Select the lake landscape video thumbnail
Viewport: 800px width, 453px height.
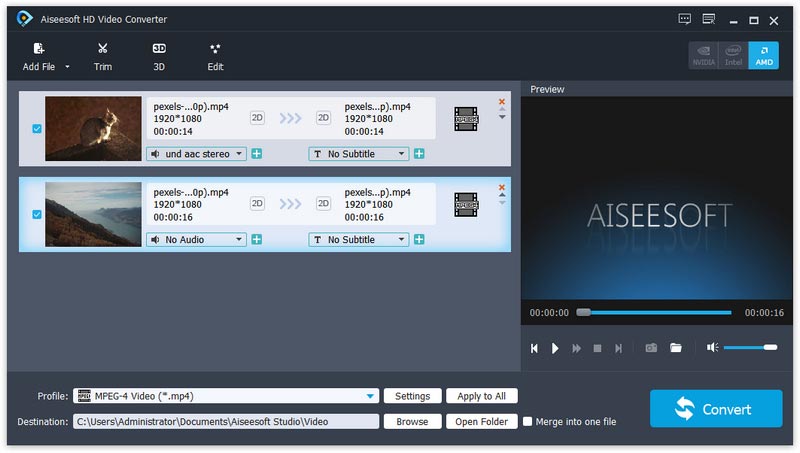[x=93, y=214]
